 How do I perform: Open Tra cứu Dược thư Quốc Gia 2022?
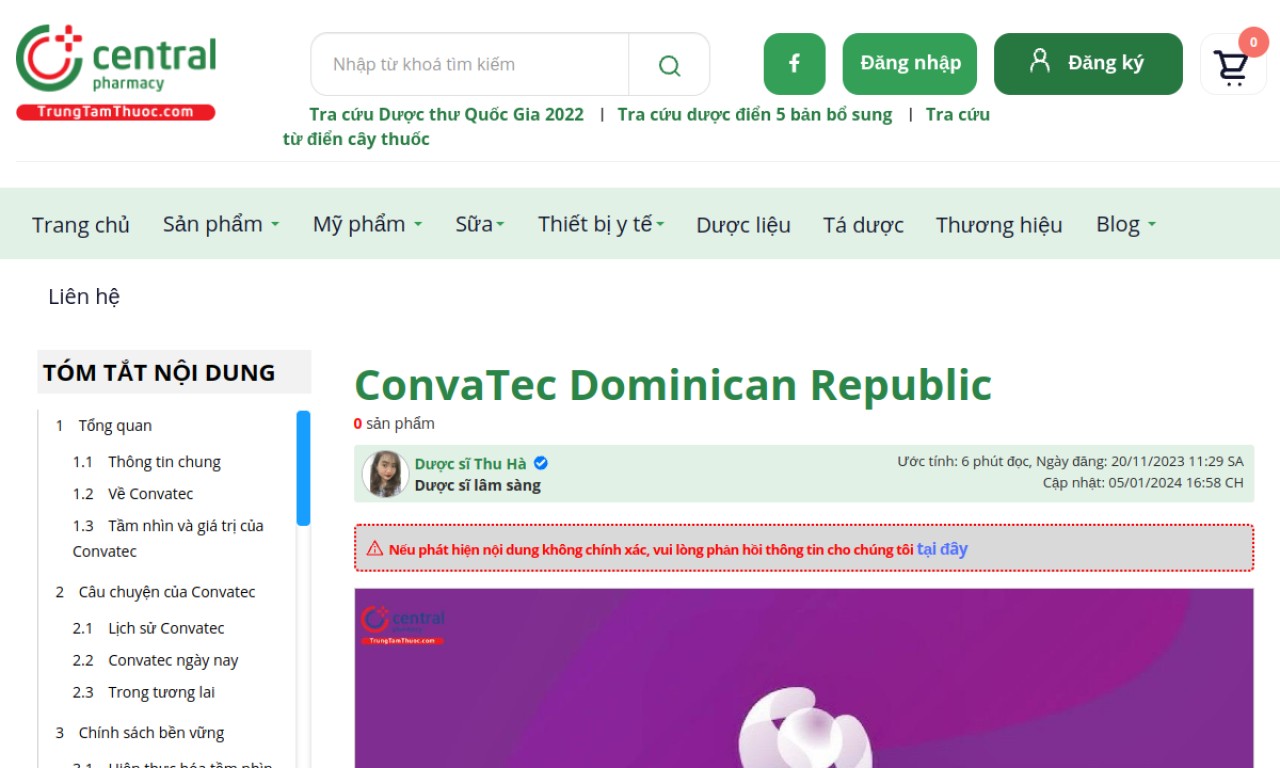coord(446,114)
